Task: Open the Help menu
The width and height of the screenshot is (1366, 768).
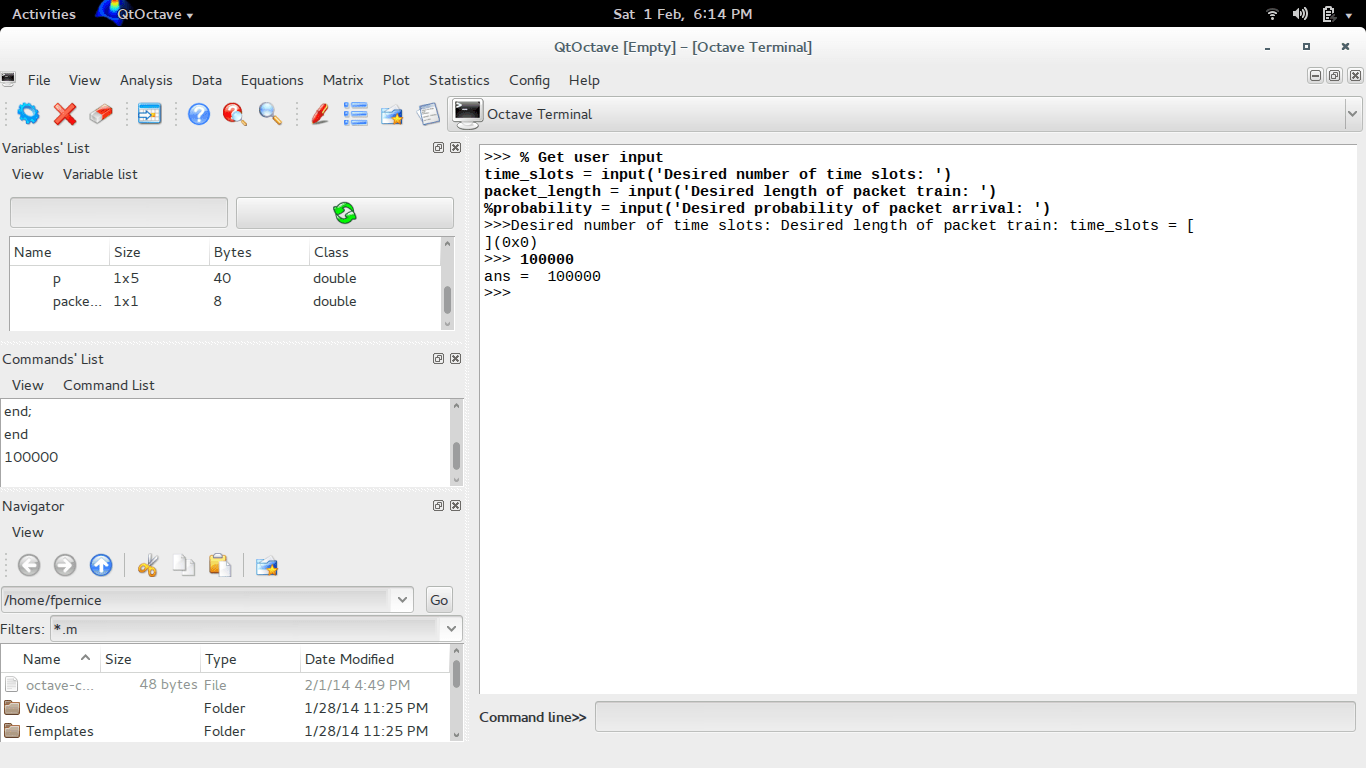Action: point(584,80)
